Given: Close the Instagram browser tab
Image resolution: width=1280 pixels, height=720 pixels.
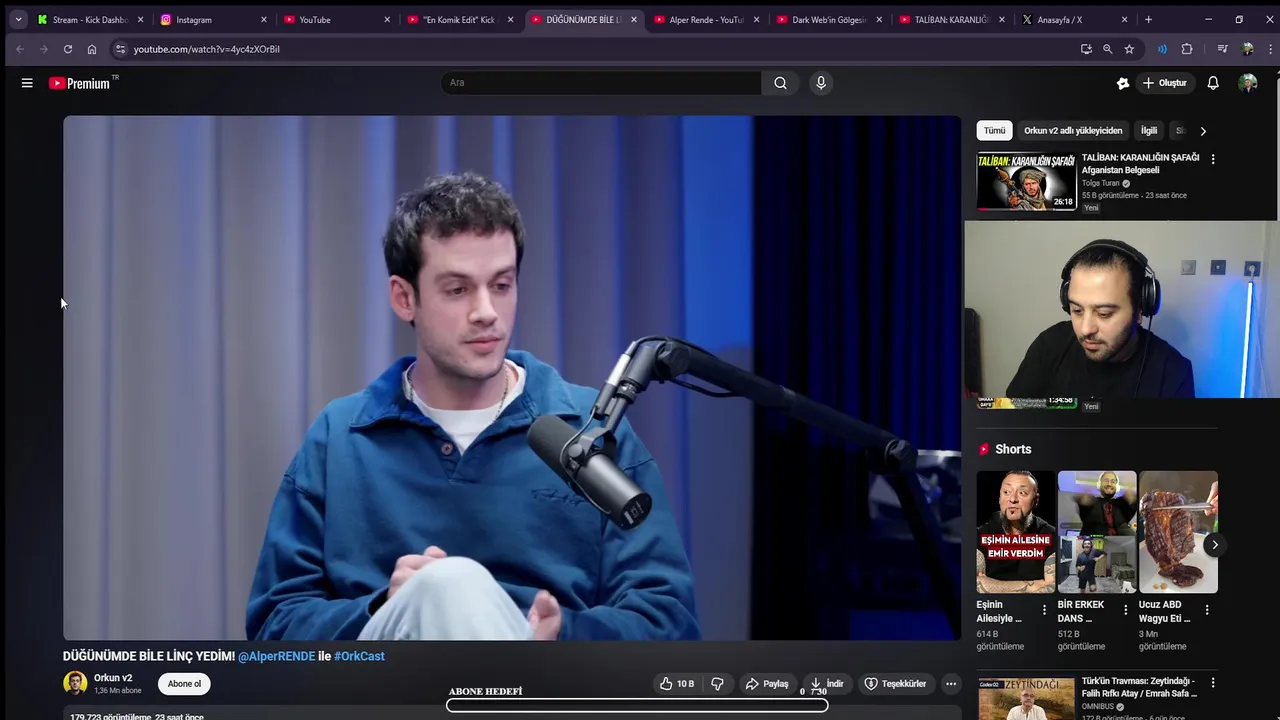Looking at the screenshot, I should (264, 19).
